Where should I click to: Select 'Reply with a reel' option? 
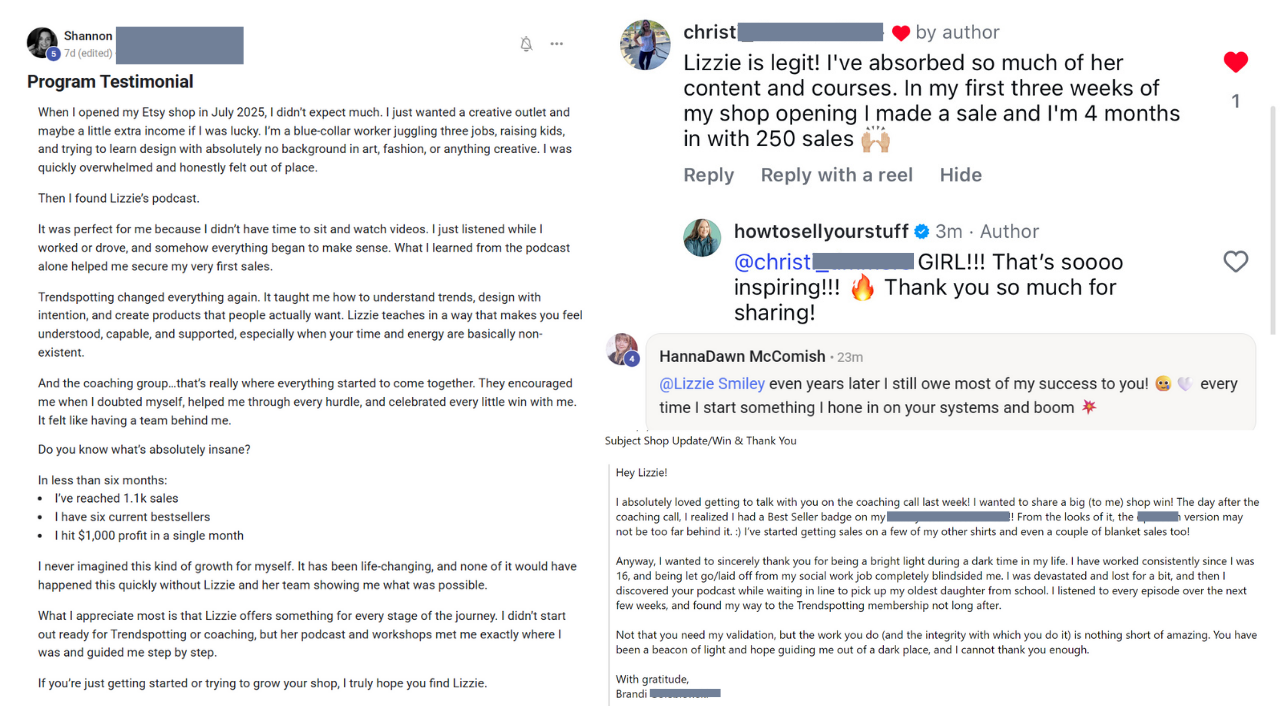click(836, 175)
